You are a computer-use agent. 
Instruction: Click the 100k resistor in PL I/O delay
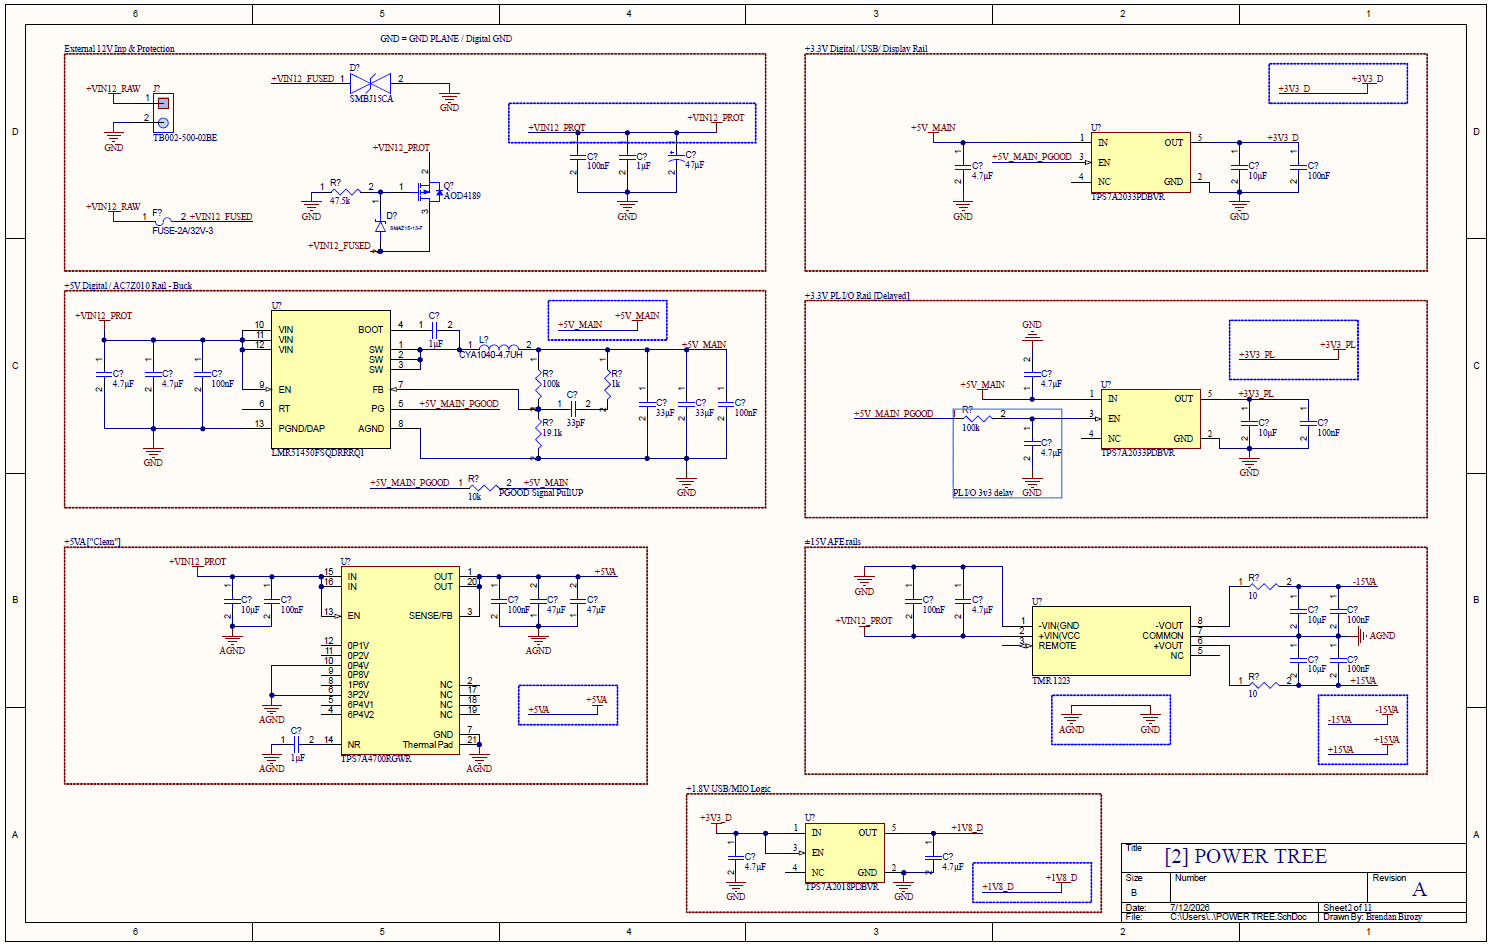980,418
